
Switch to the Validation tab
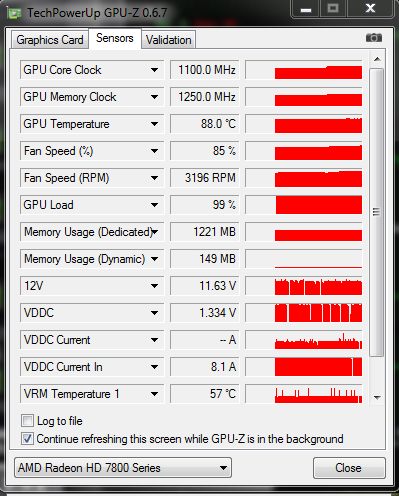[169, 40]
